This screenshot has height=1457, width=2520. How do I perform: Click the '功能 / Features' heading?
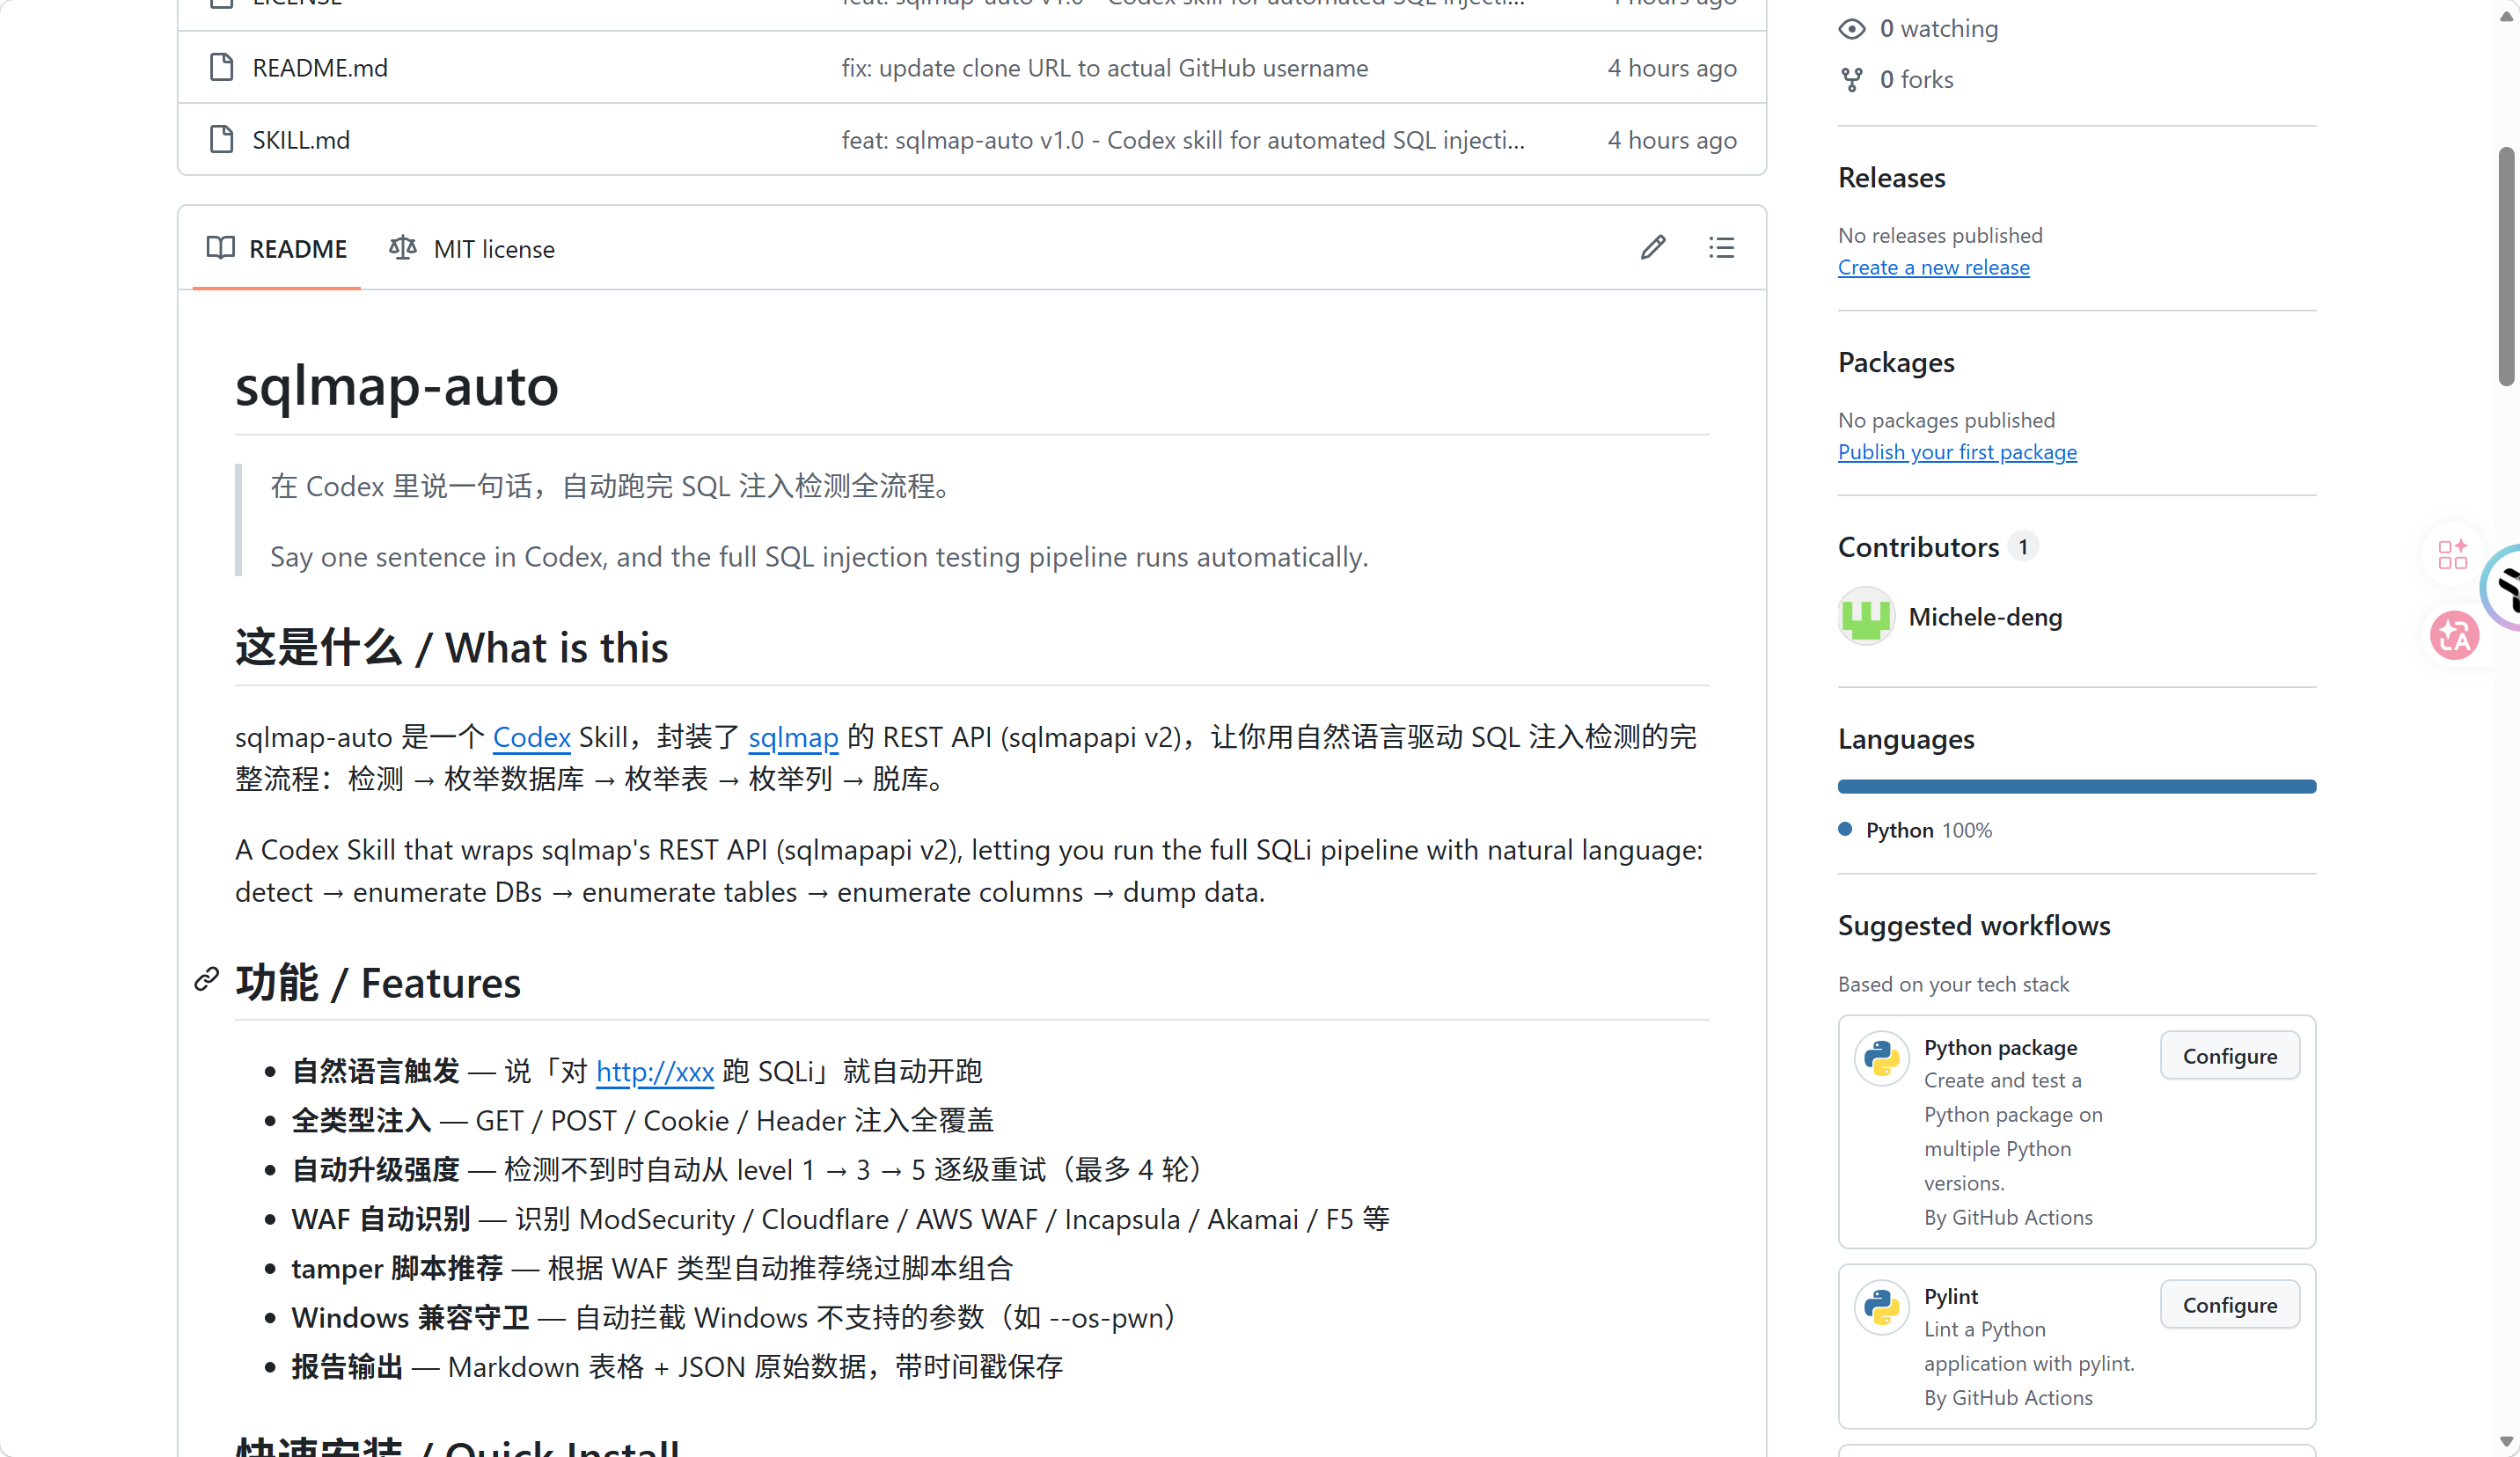coord(378,982)
